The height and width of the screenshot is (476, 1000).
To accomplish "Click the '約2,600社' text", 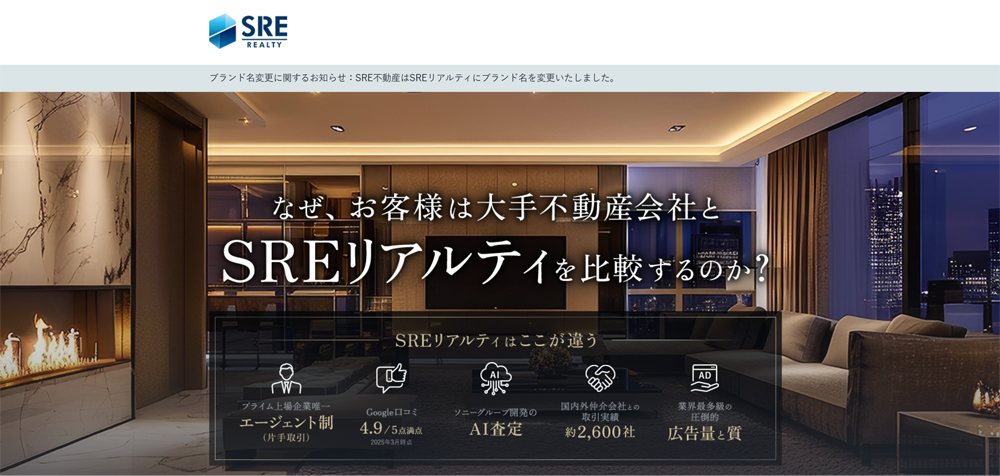I will tap(599, 432).
